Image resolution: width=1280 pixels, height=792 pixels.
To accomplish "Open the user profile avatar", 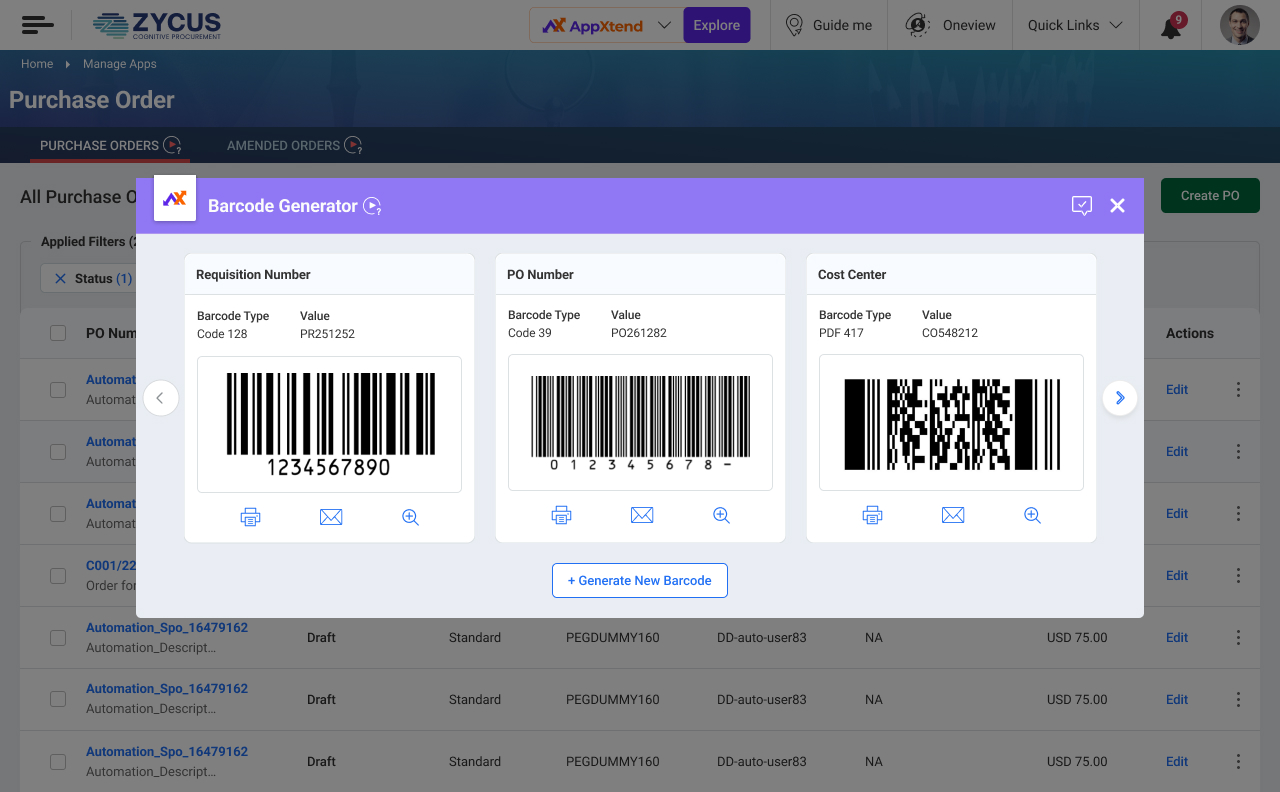I will [1240, 25].
